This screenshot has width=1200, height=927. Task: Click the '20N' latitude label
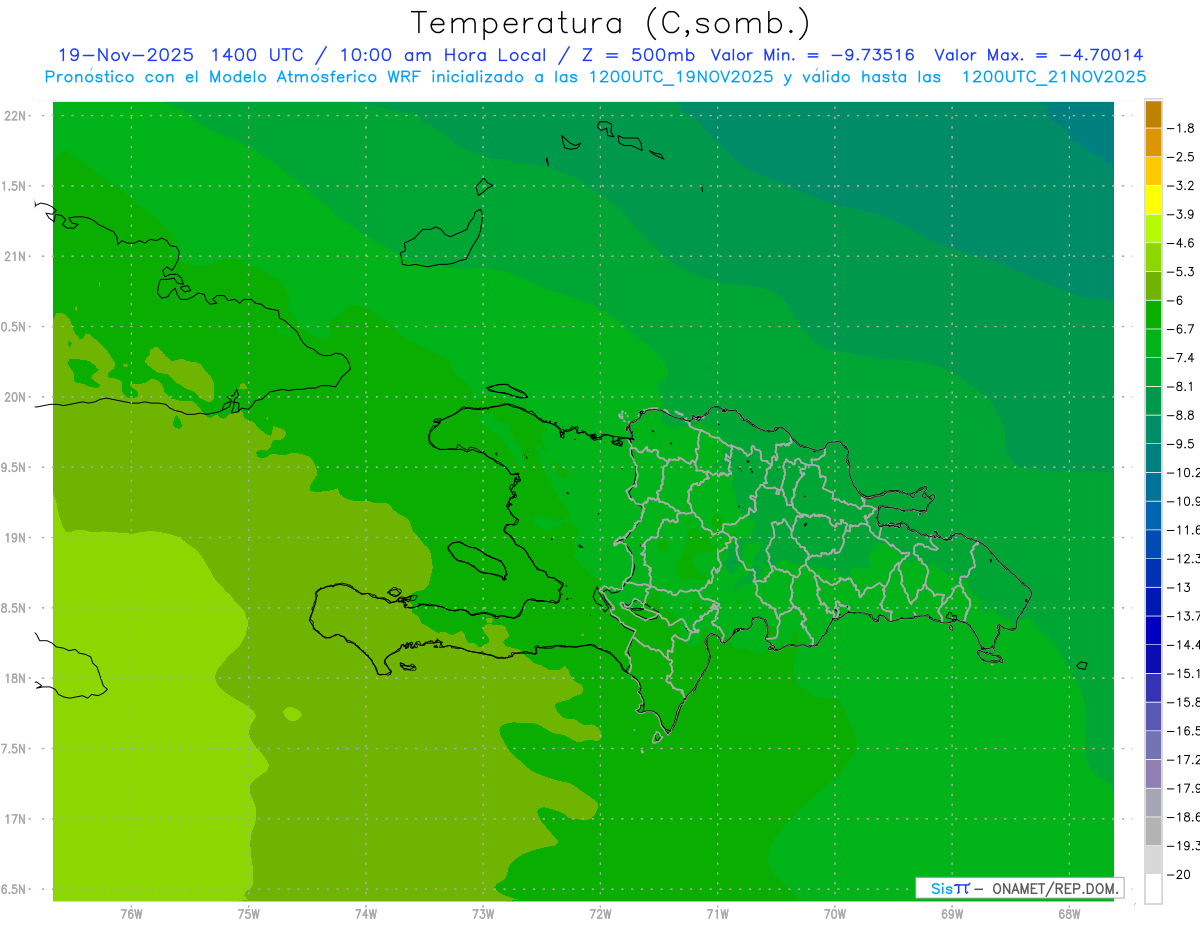15,397
